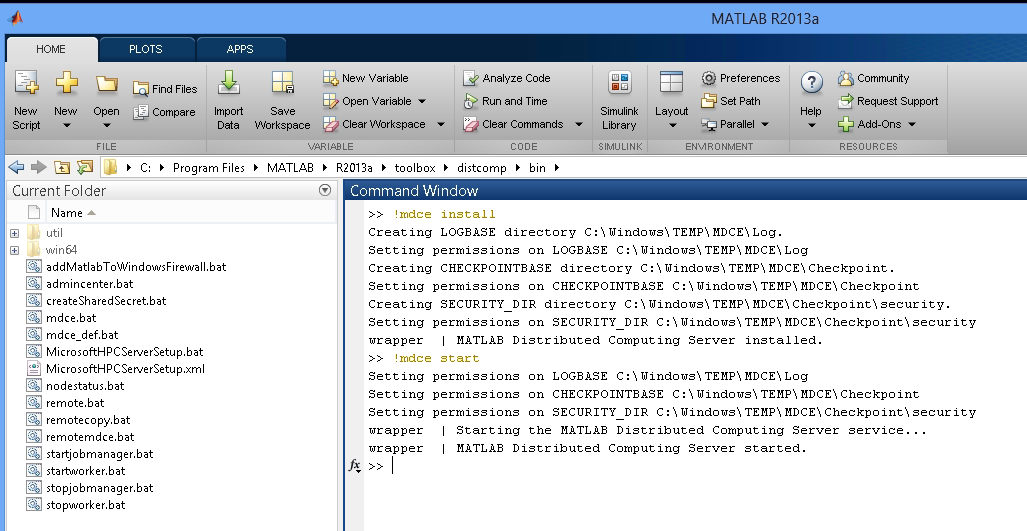The height and width of the screenshot is (531, 1027).
Task: Open the Add-Ons dropdown arrow
Action: pos(912,124)
